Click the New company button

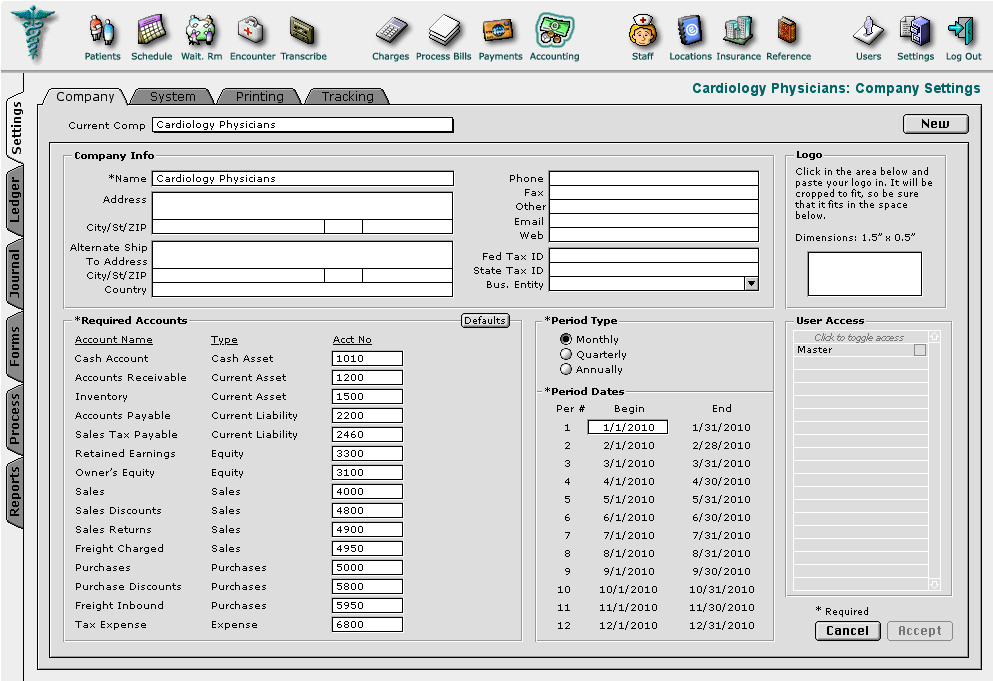935,124
